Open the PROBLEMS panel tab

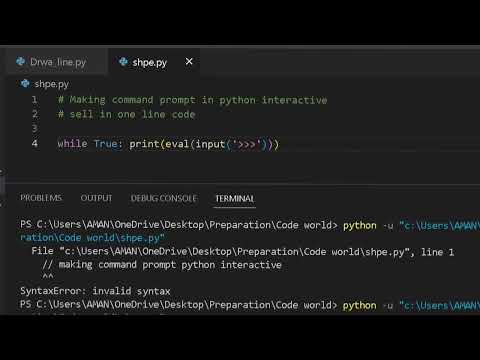click(41, 198)
